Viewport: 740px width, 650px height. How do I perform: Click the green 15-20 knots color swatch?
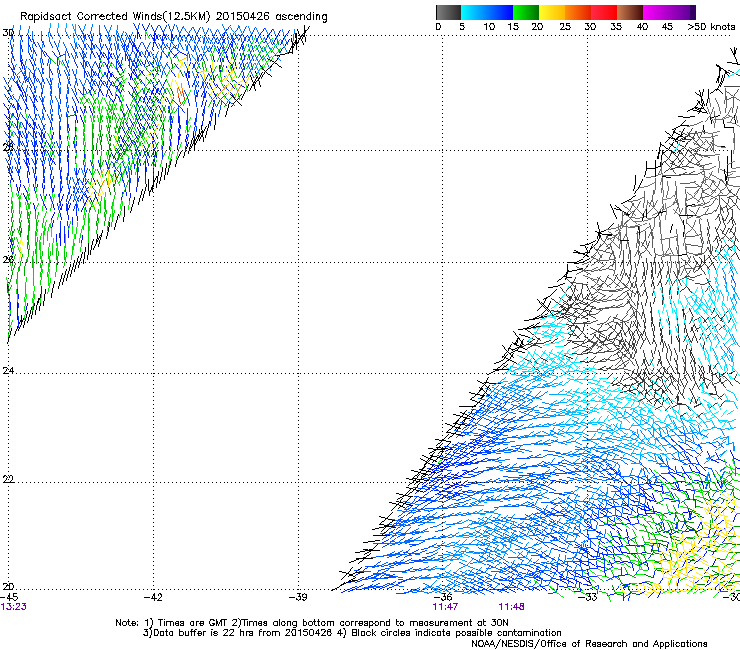tap(526, 12)
